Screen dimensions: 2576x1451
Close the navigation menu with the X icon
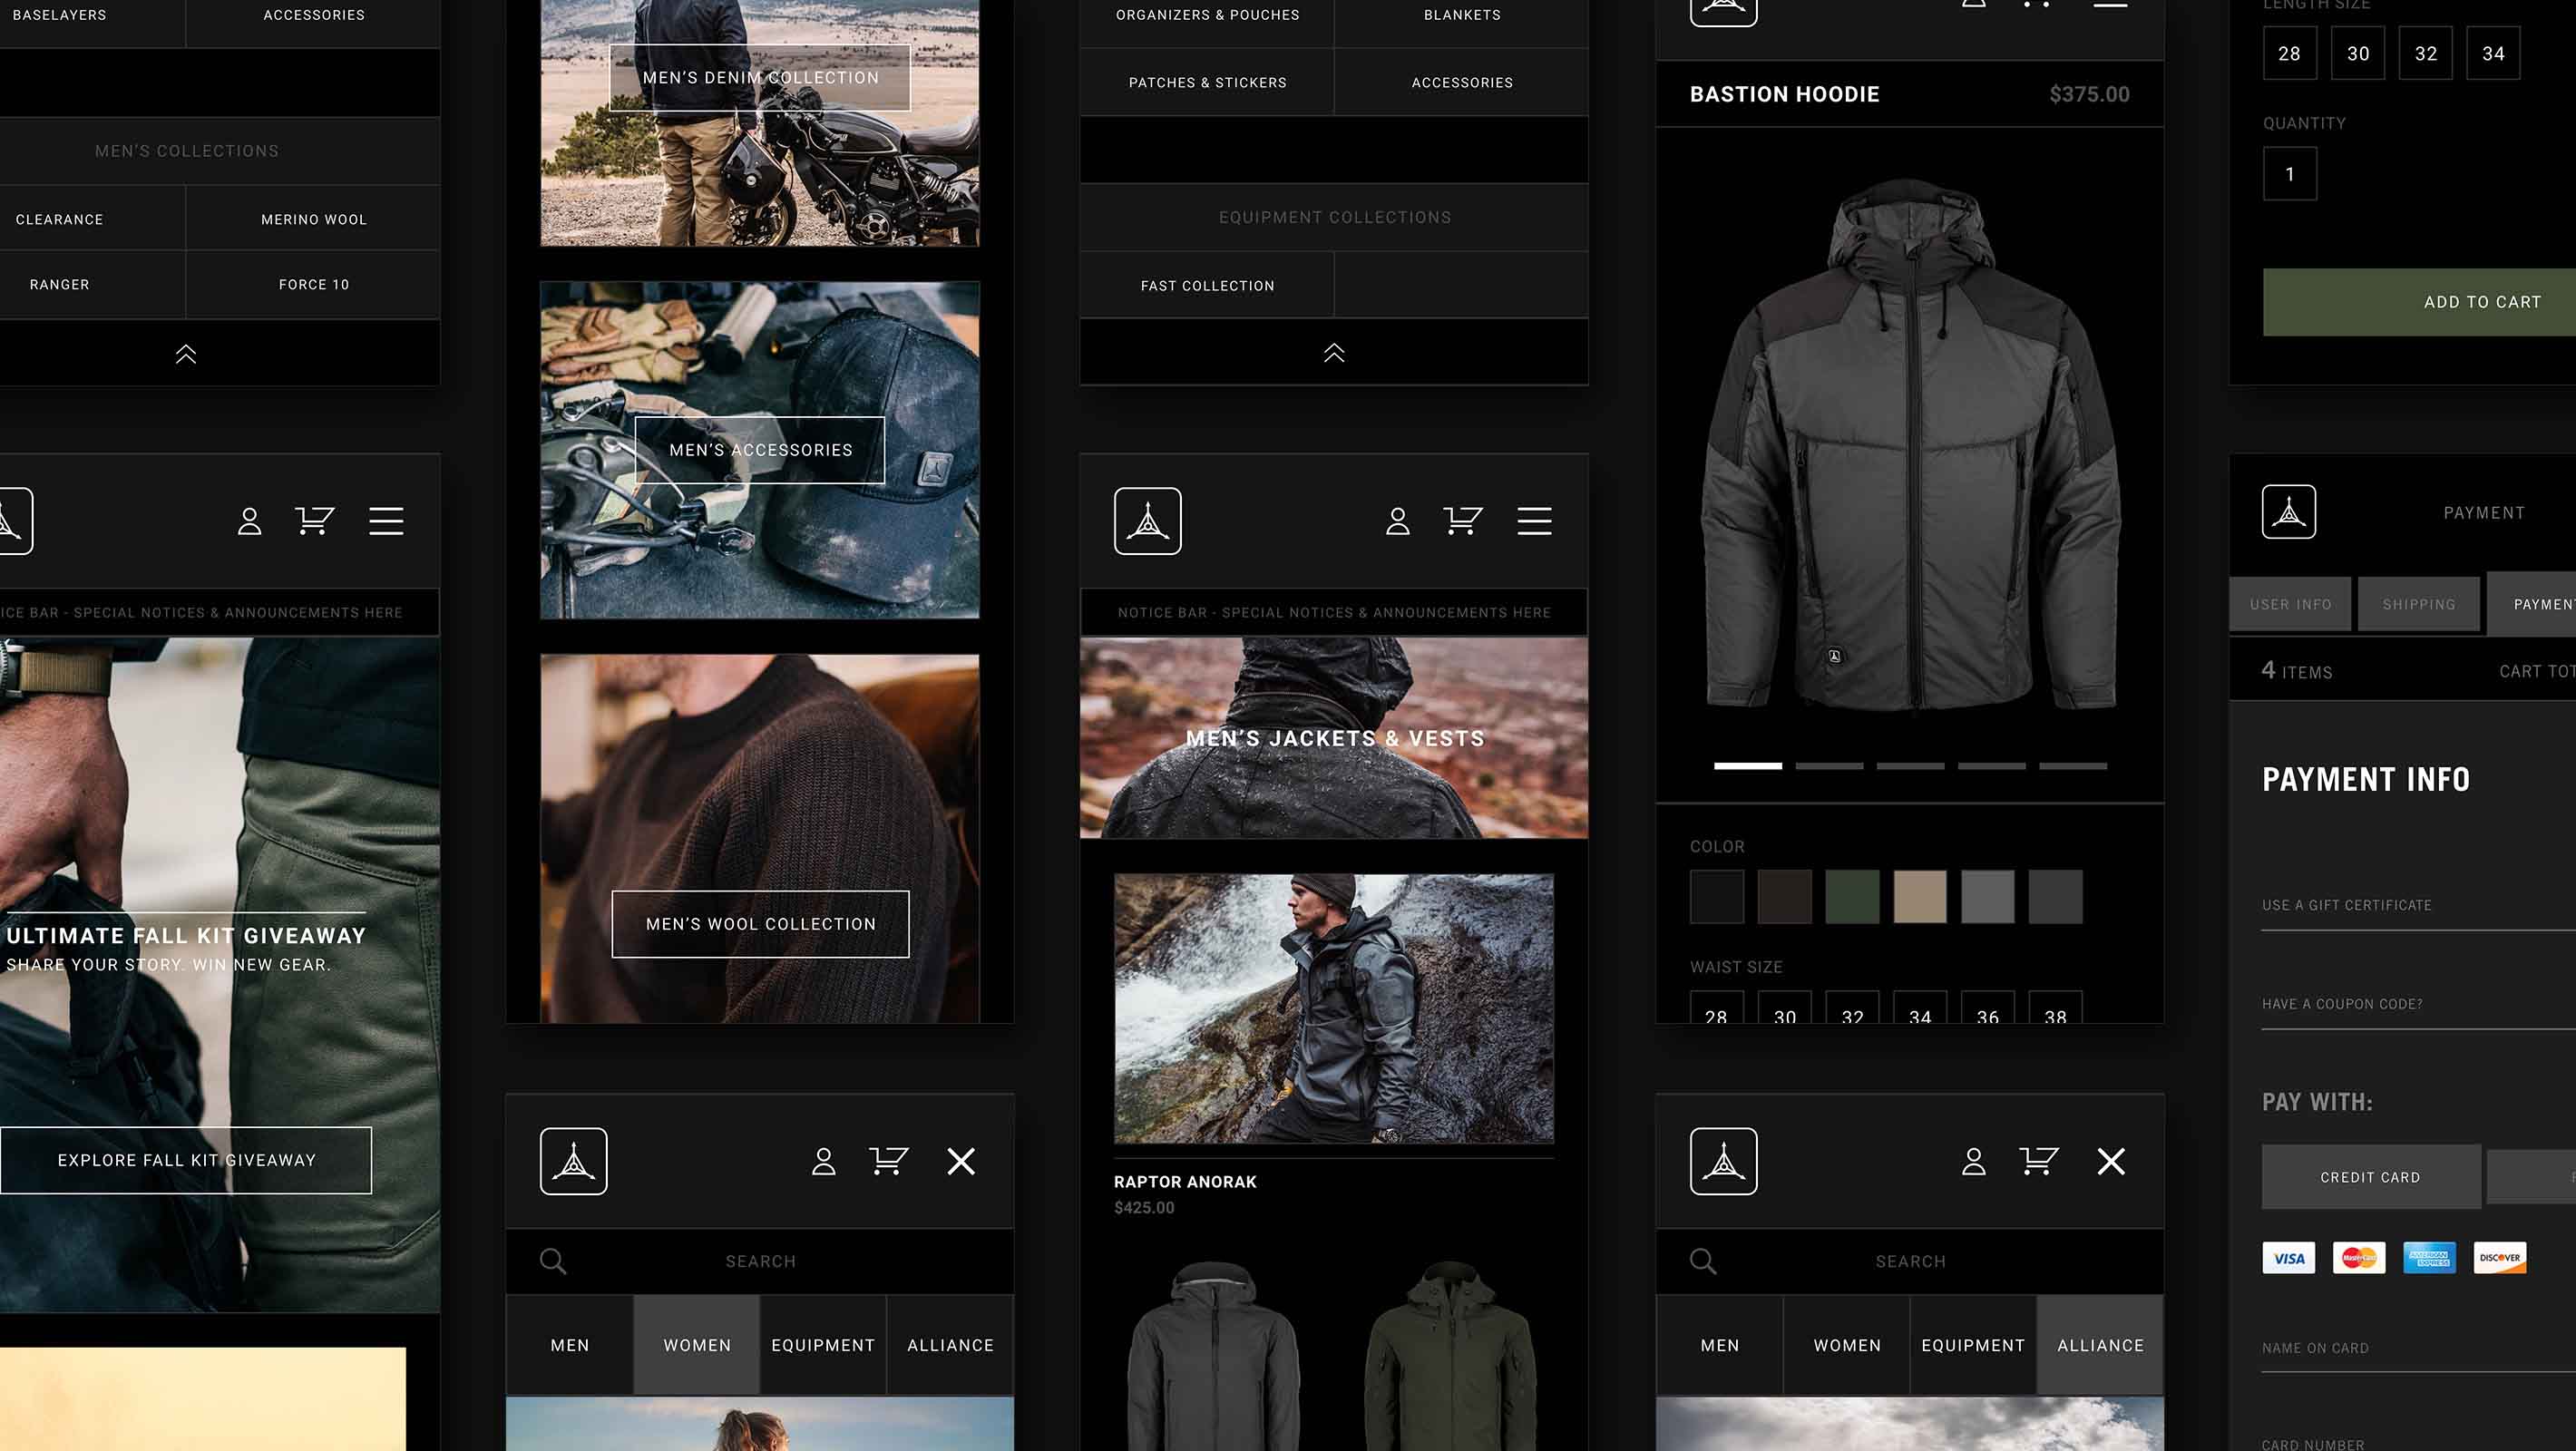coord(961,1161)
